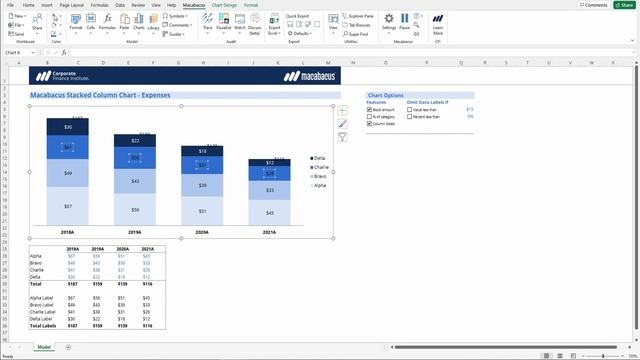640x360 pixels.
Task: Open the Chart Styles brush button
Action: 342,124
